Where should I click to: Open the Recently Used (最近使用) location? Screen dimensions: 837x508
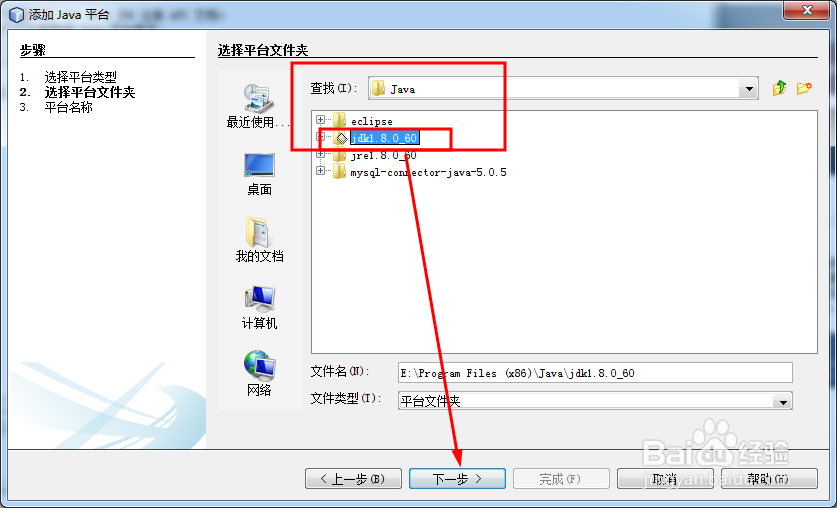point(259,106)
